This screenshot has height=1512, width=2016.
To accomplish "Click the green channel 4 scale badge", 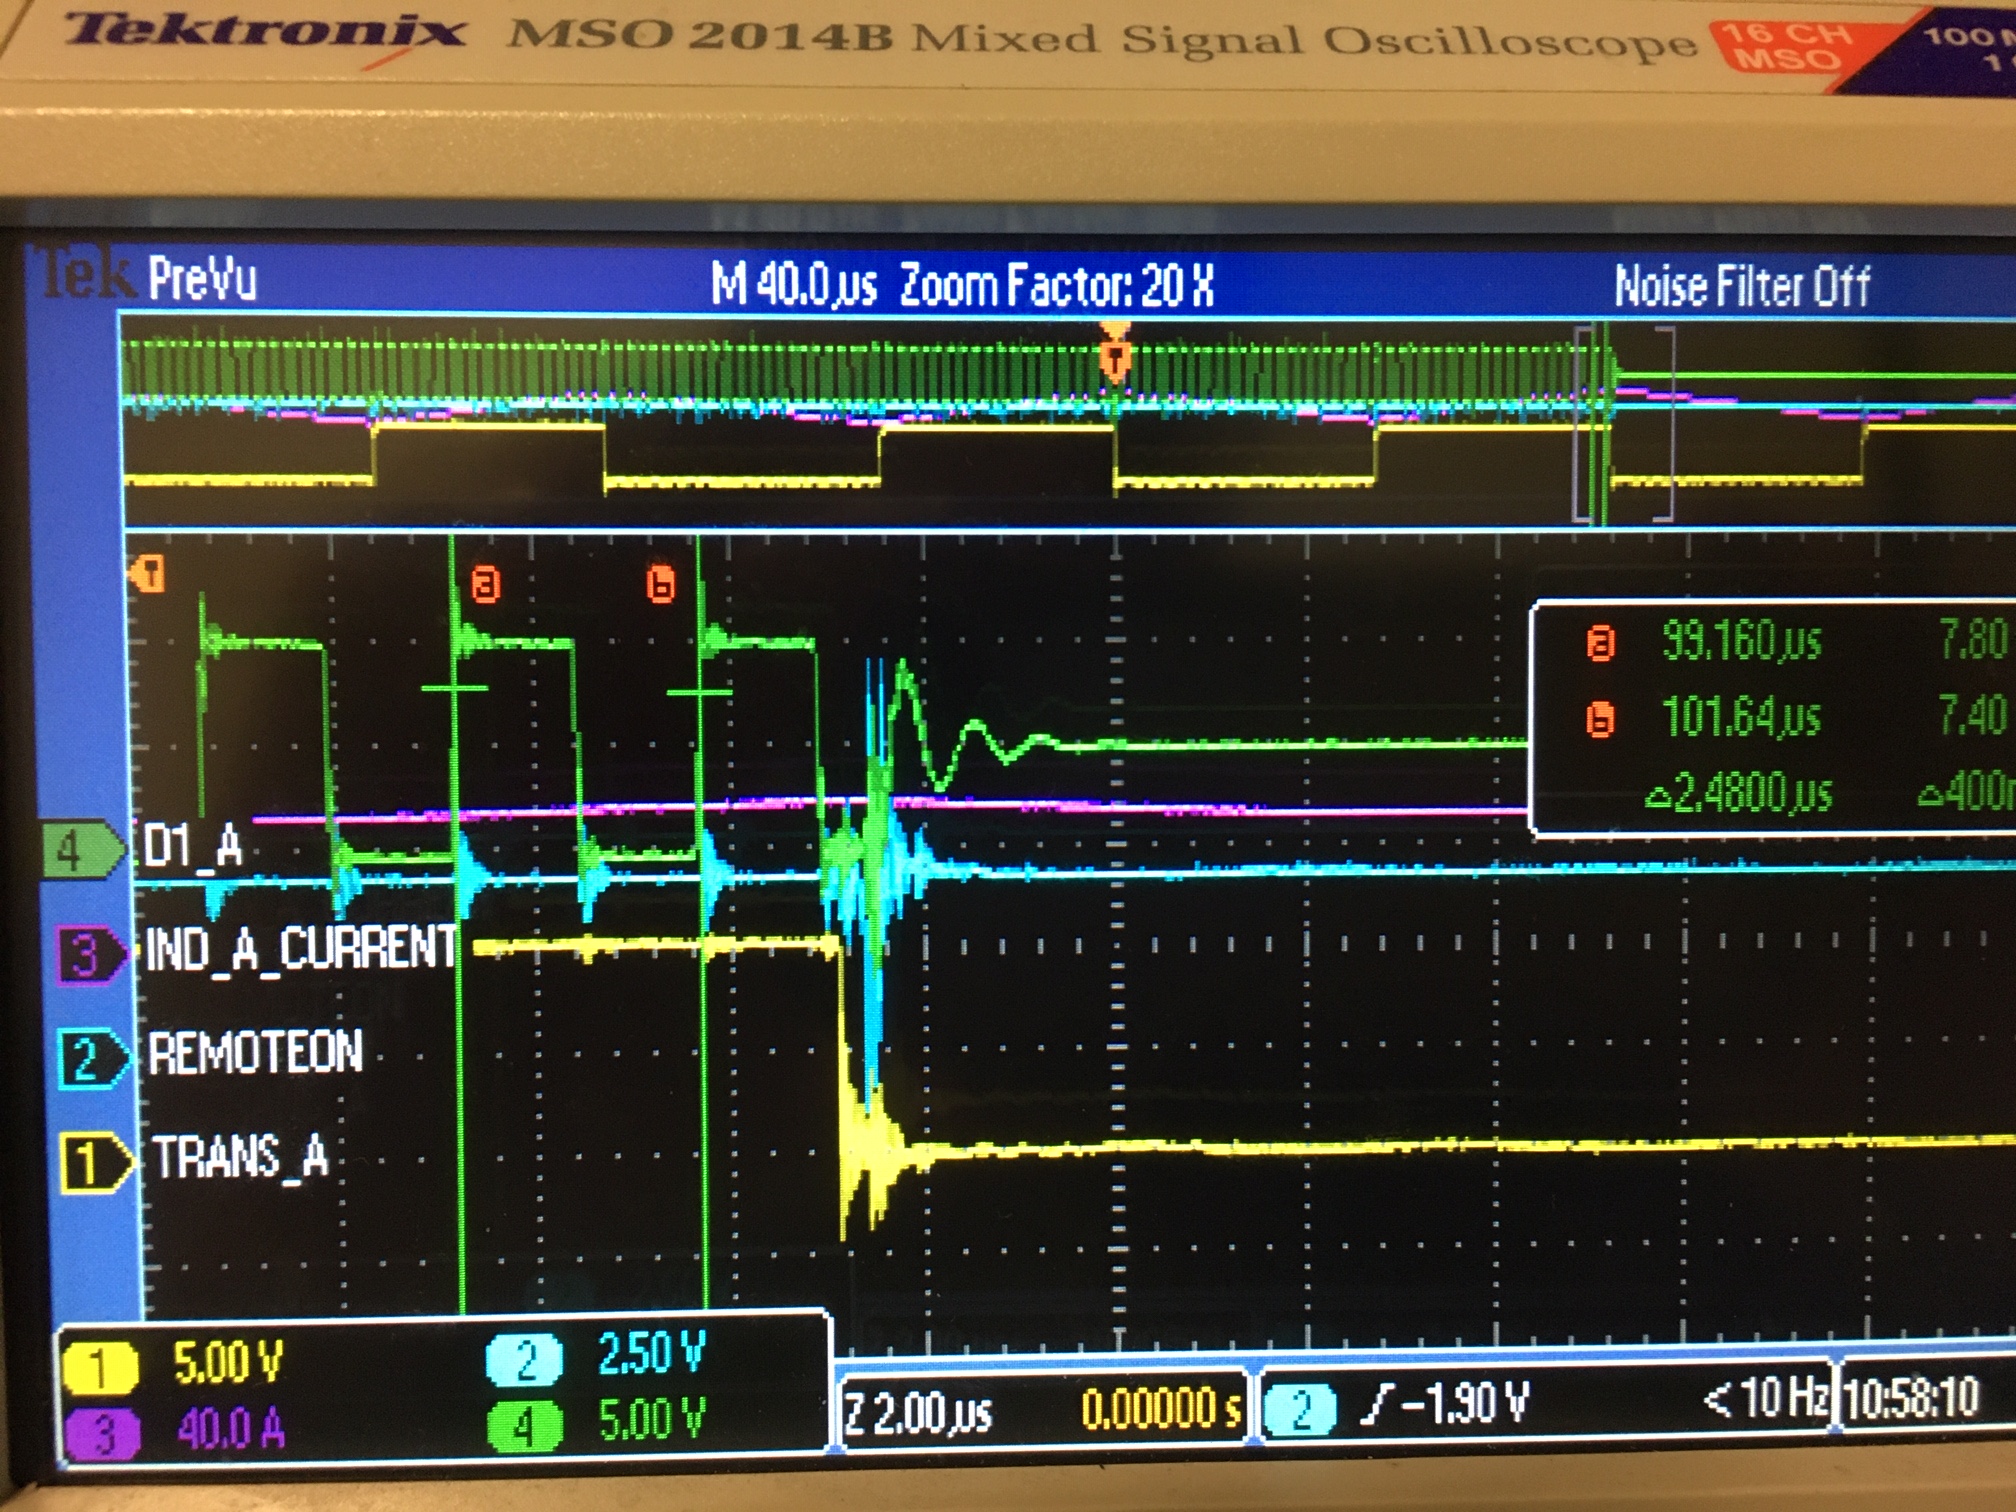I will (x=525, y=1425).
